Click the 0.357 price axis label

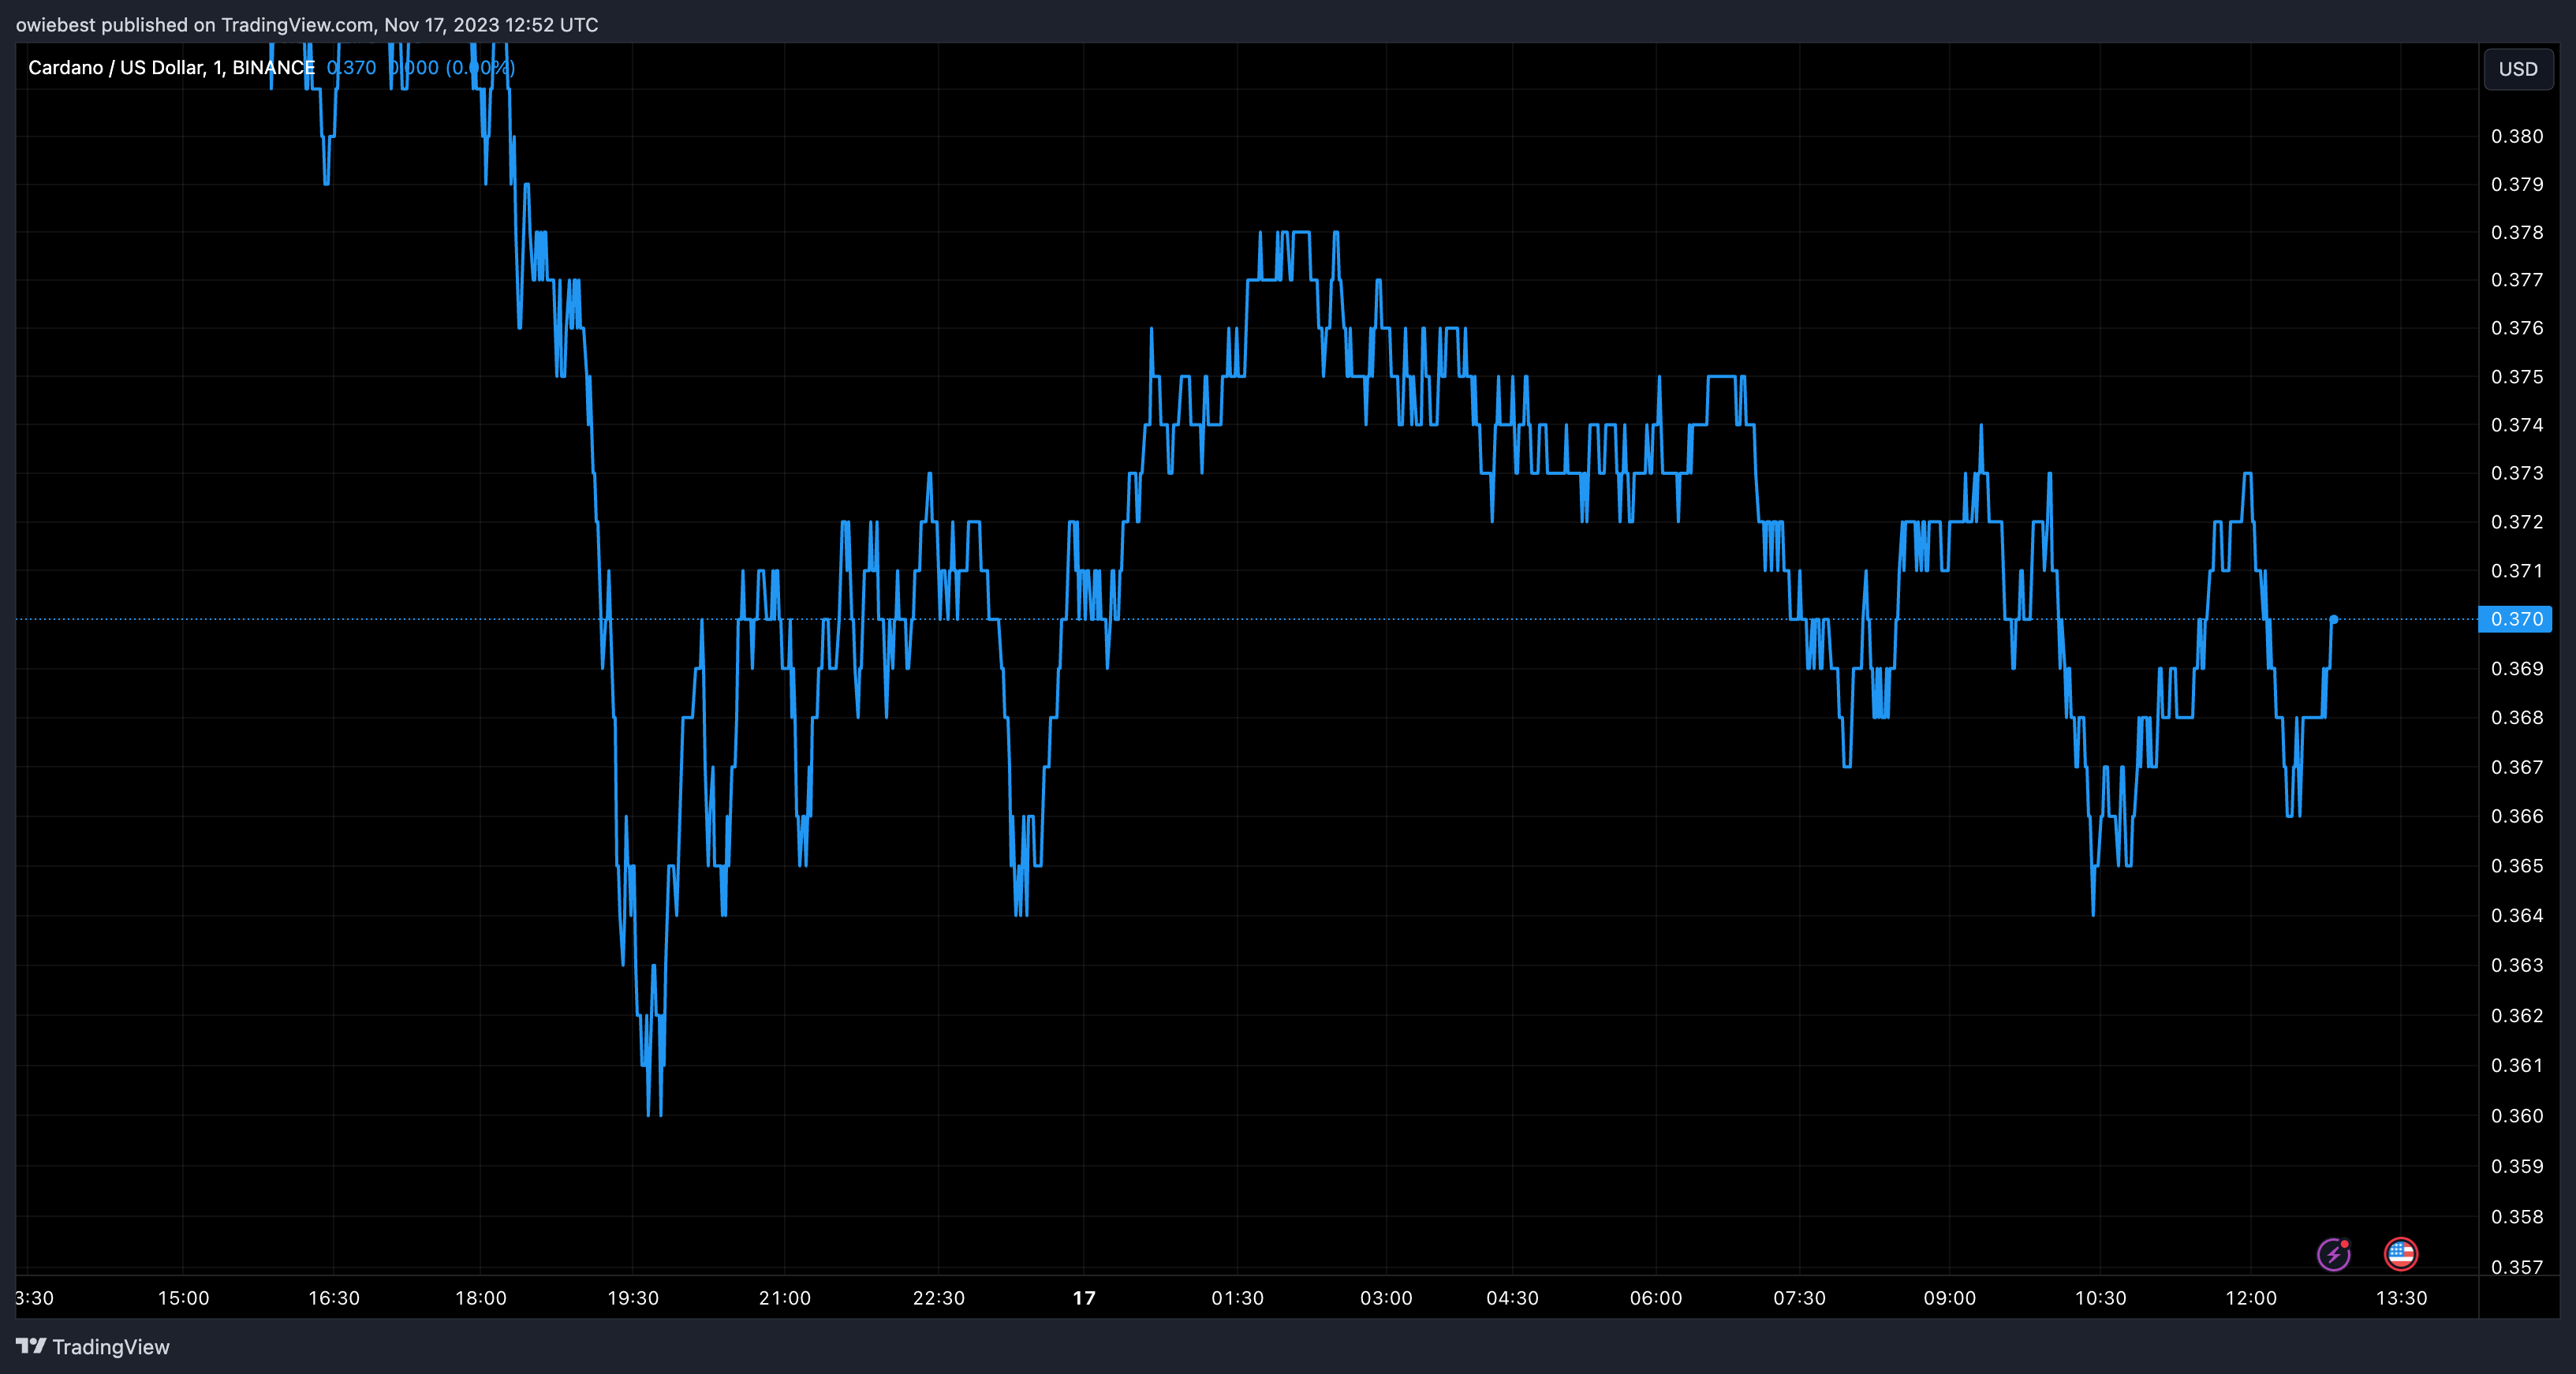point(2517,1267)
